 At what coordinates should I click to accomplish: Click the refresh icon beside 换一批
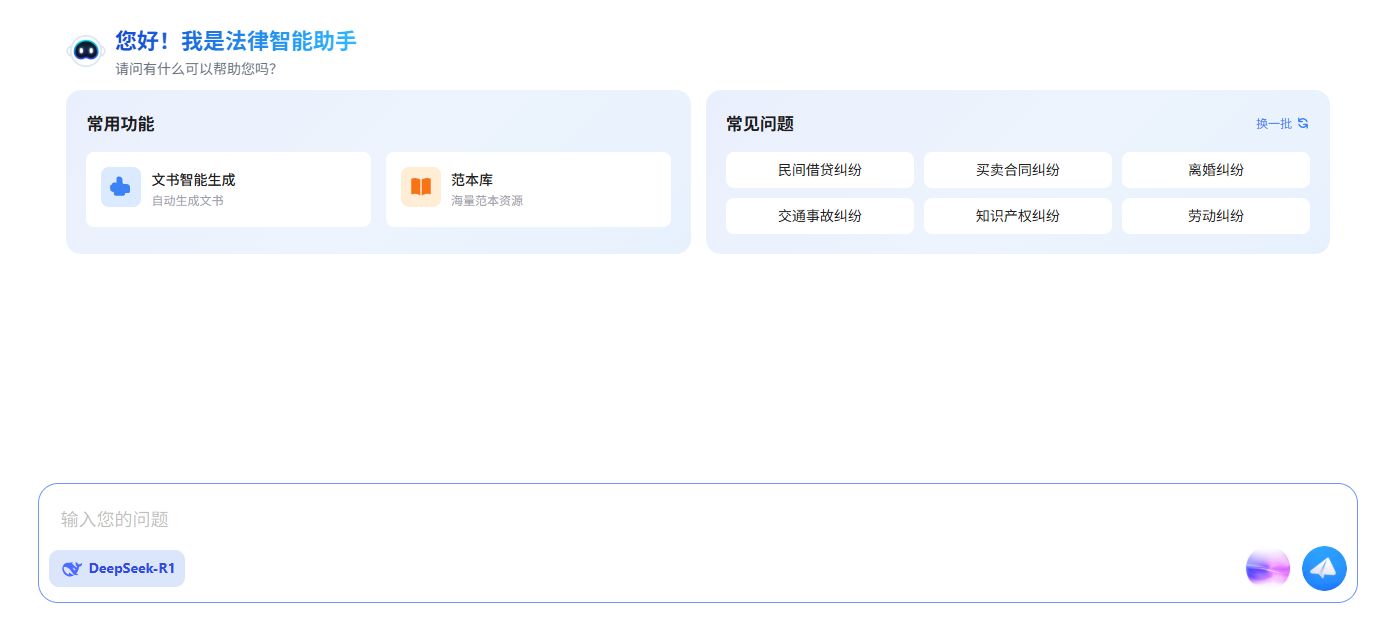[1303, 124]
